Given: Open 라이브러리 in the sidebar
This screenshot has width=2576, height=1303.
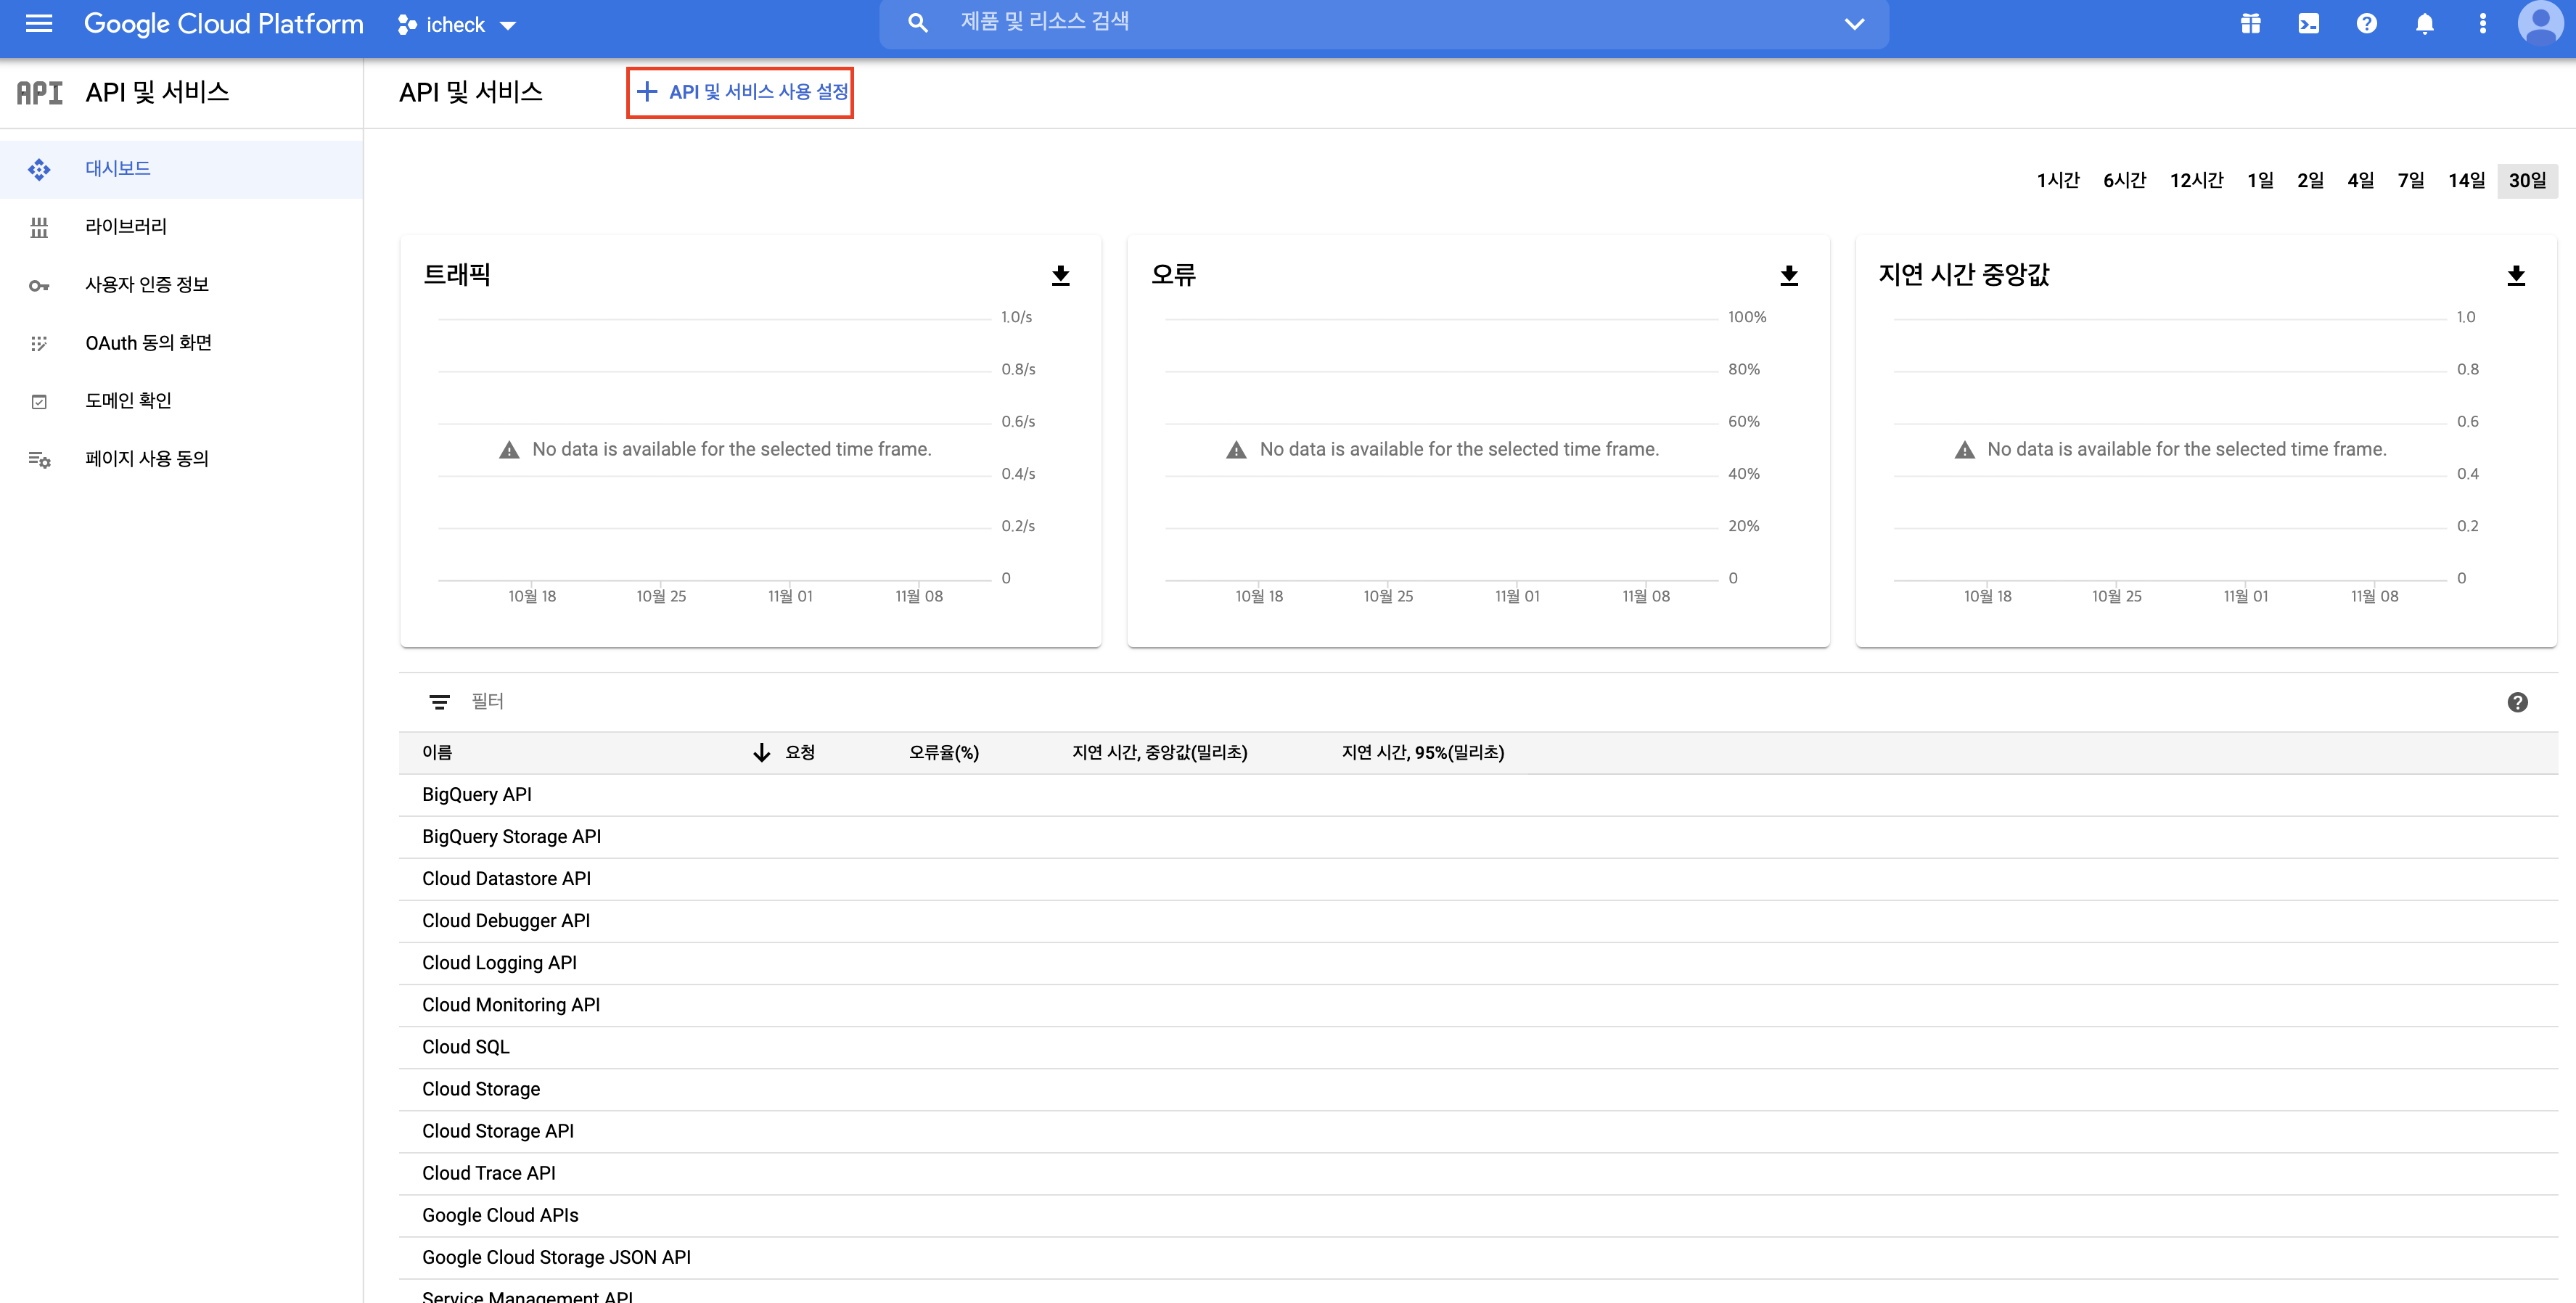Looking at the screenshot, I should (x=126, y=227).
